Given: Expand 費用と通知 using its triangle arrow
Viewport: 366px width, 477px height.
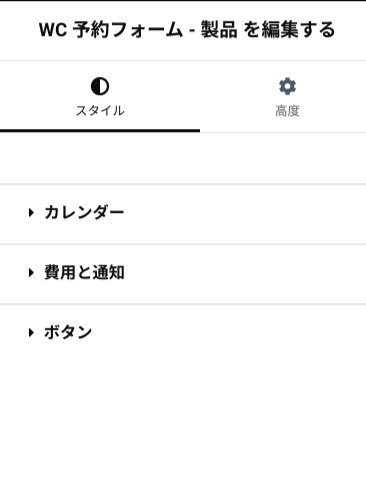Looking at the screenshot, I should 31,272.
